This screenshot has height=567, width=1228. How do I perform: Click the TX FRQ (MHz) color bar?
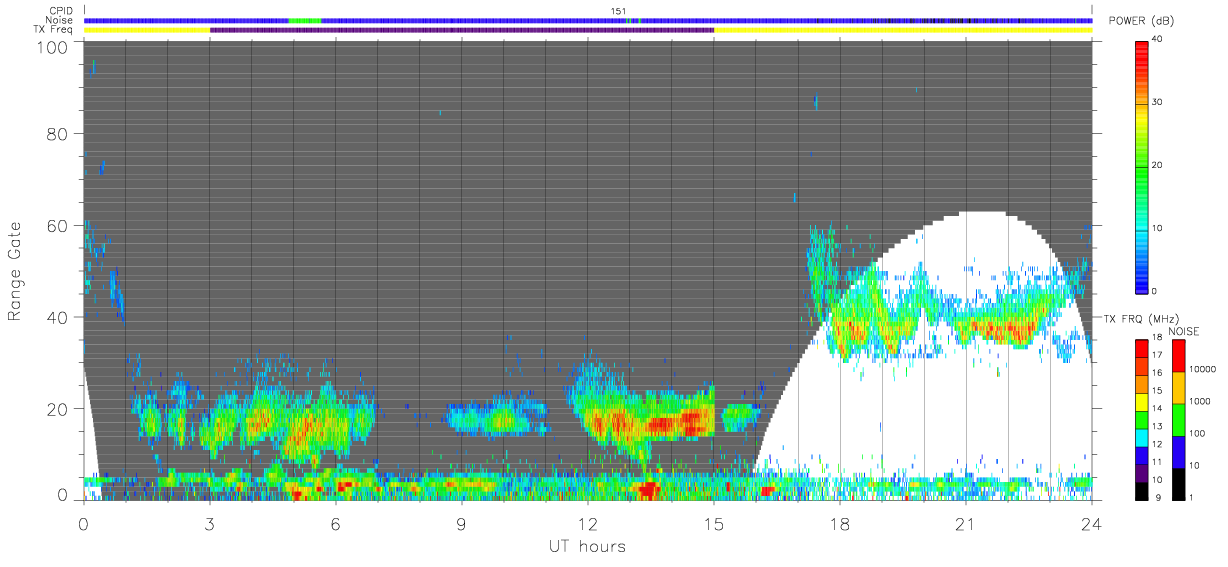coord(1142,418)
